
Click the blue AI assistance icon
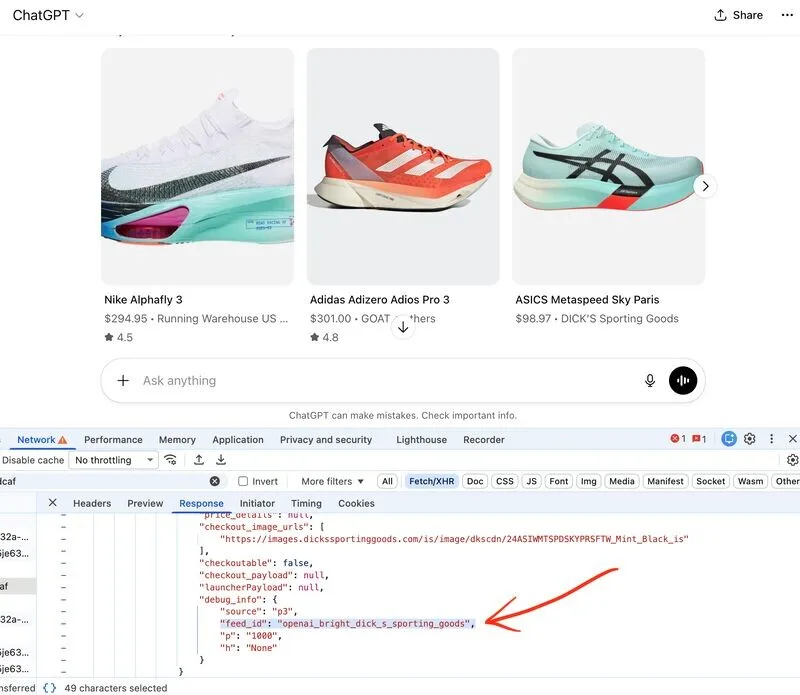pos(729,438)
